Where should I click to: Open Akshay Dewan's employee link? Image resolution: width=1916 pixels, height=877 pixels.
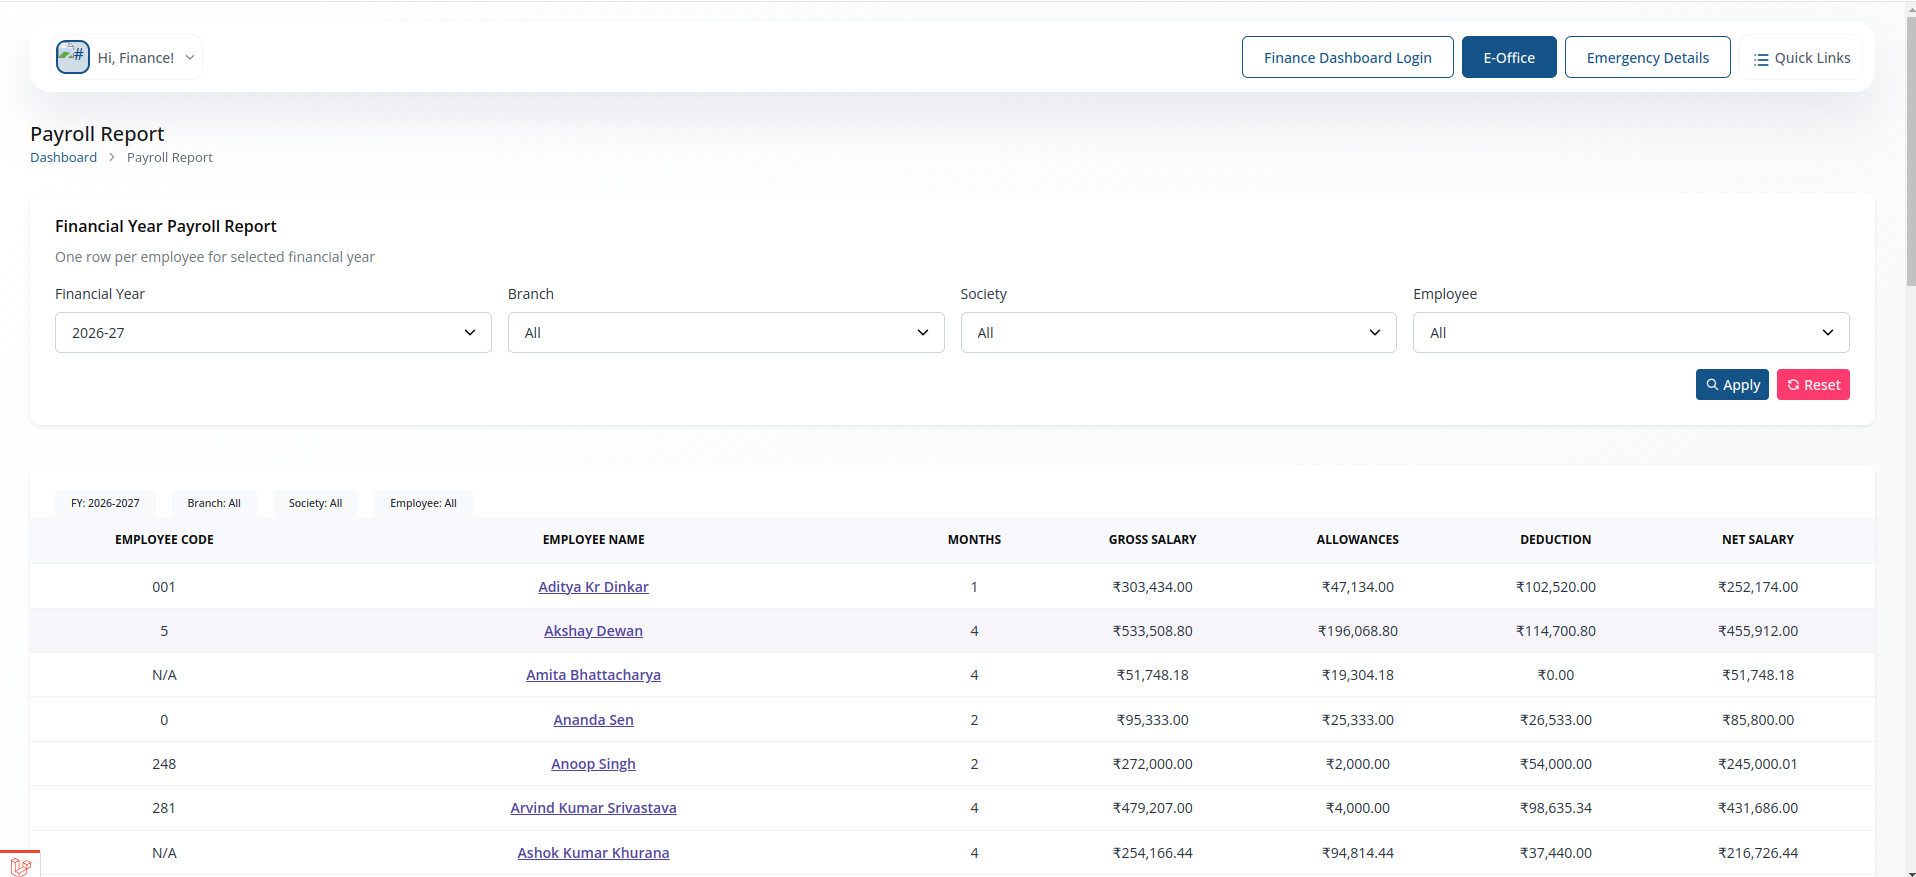[593, 631]
